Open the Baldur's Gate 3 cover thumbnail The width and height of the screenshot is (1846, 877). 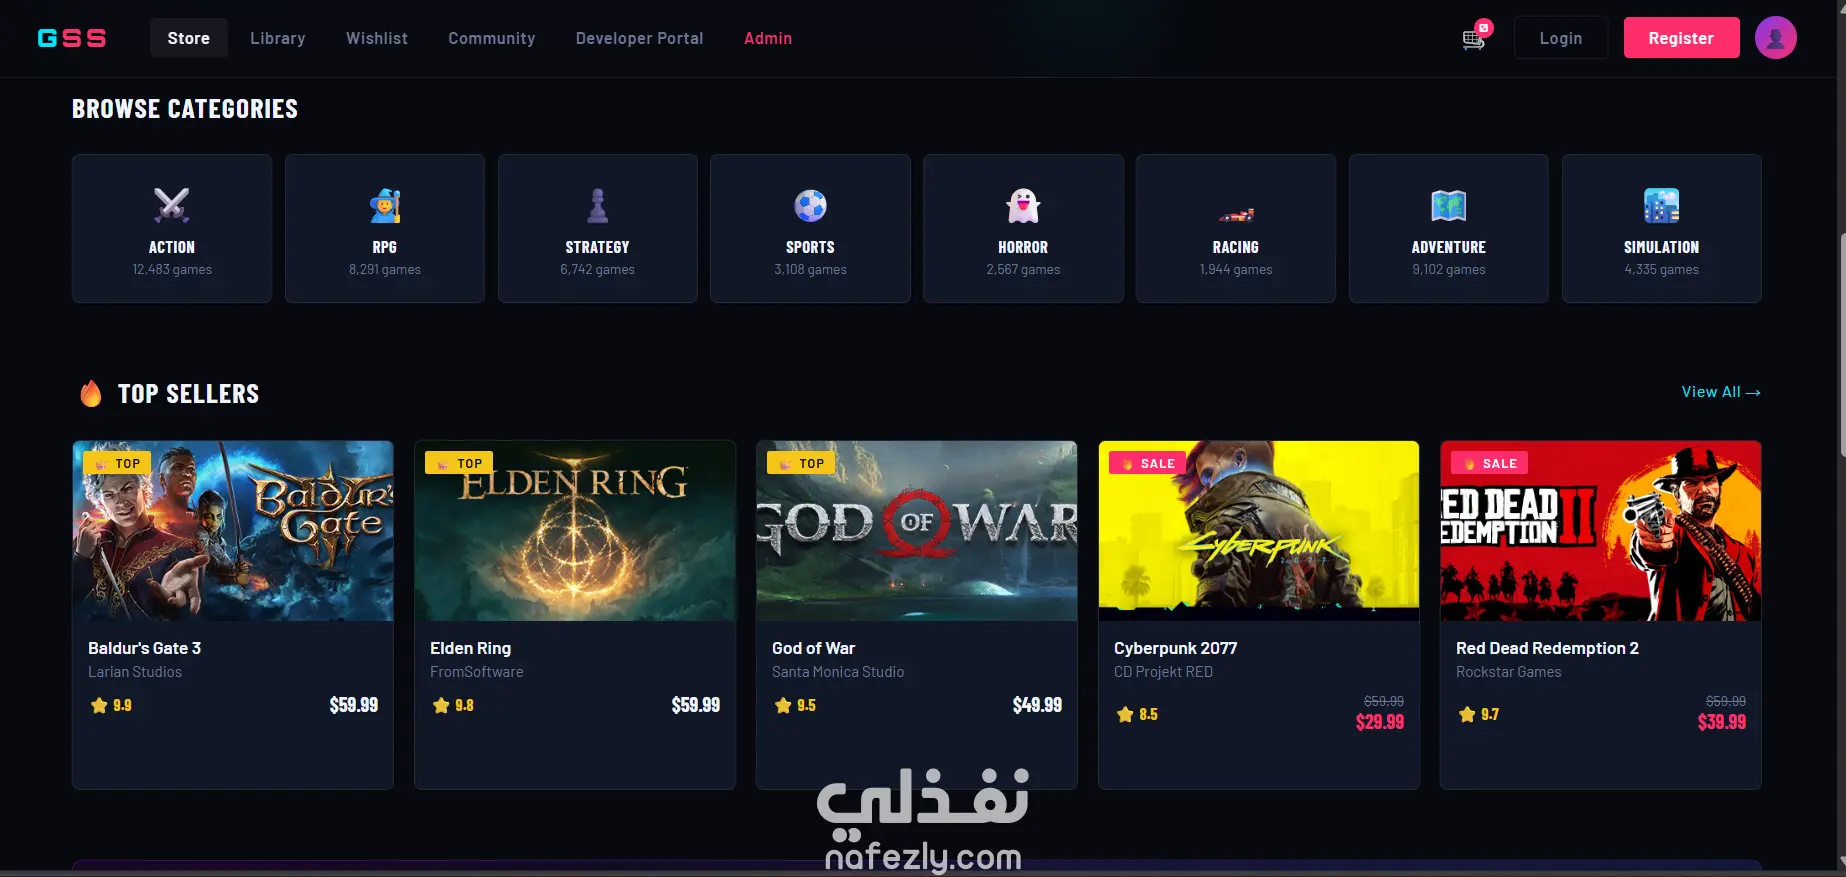coord(233,531)
